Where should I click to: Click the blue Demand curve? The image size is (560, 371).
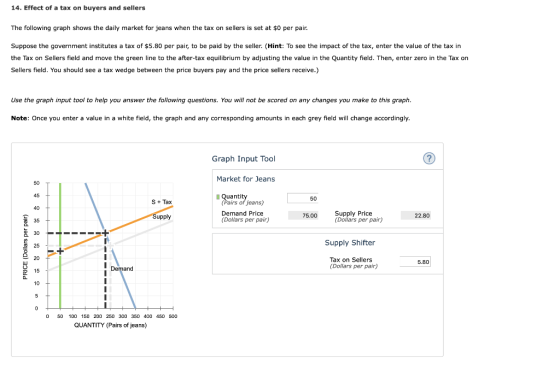[x=123, y=279]
